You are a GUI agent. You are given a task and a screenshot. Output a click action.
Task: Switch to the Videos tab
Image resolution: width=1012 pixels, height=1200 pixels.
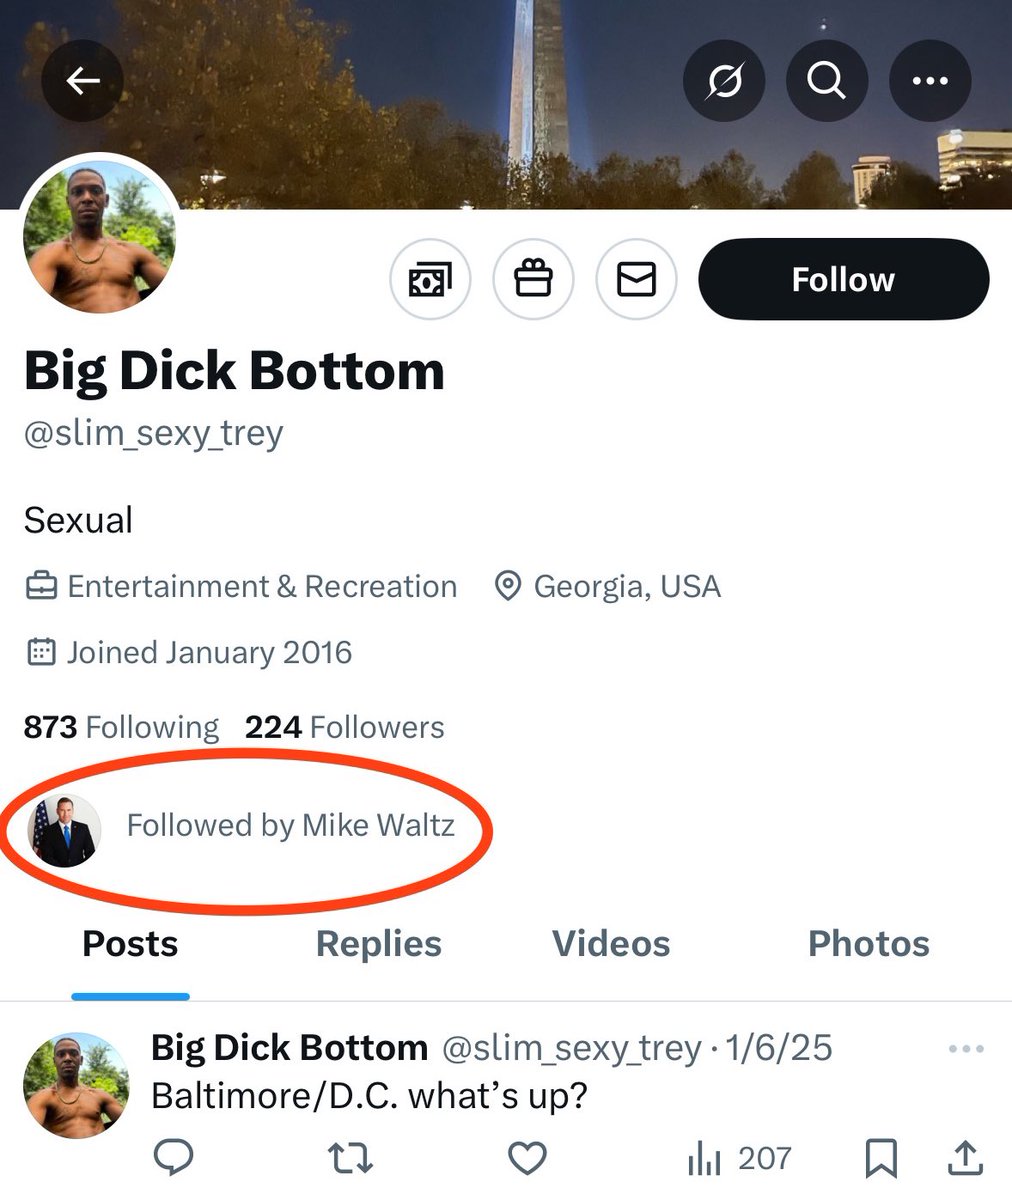[611, 944]
